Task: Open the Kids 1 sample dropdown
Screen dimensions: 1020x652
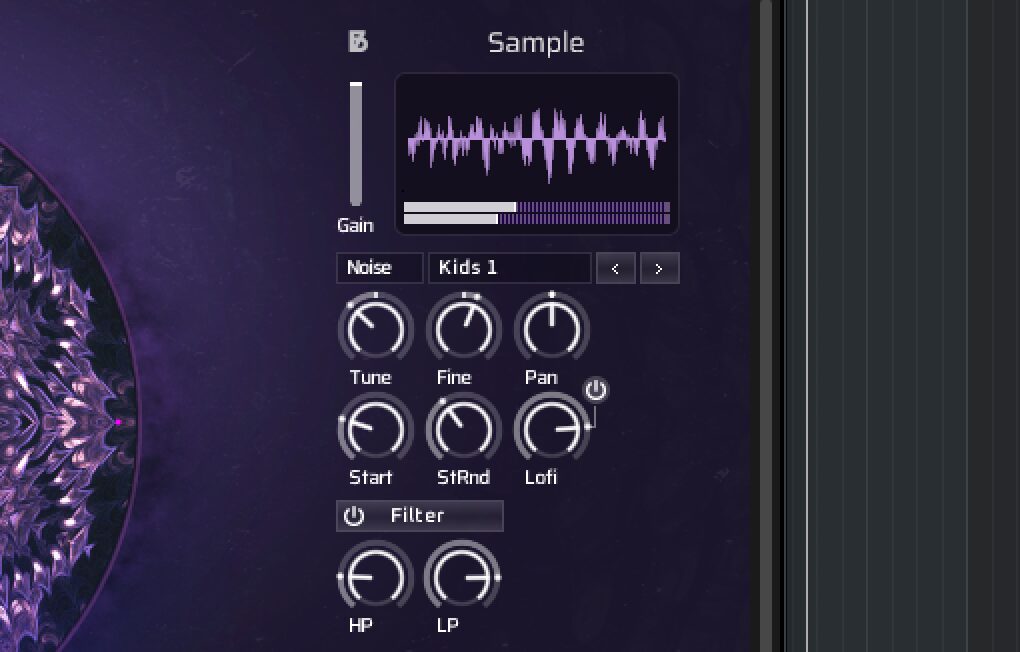Action: coord(509,268)
